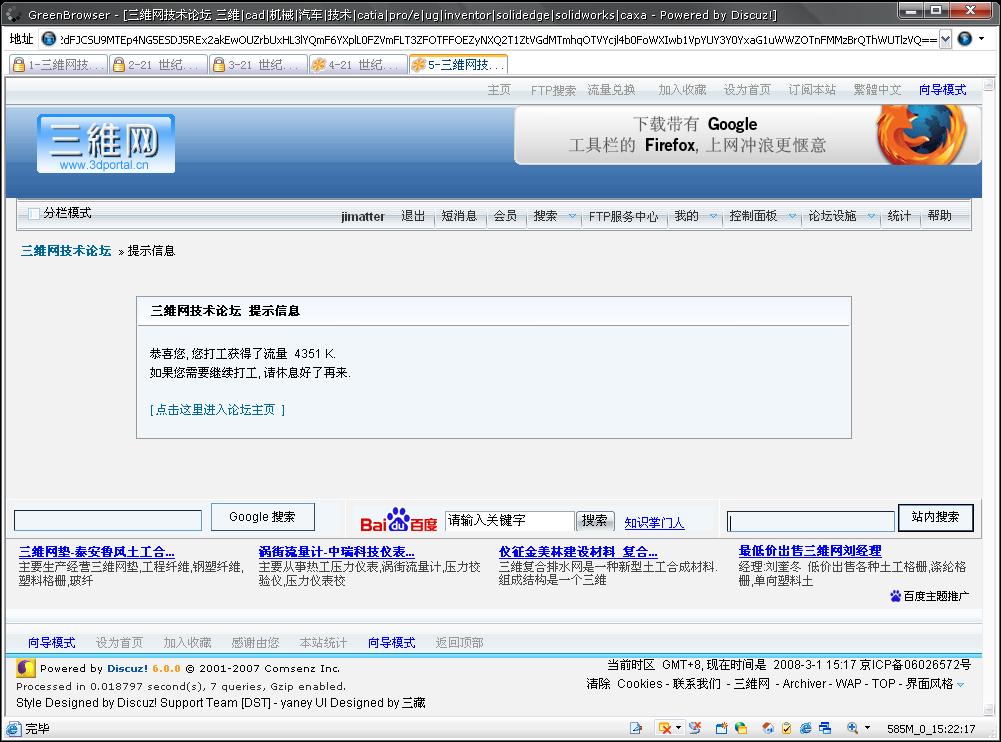The image size is (1001, 742).
Task: Click 流量兑换 in the top bar
Action: 611,90
